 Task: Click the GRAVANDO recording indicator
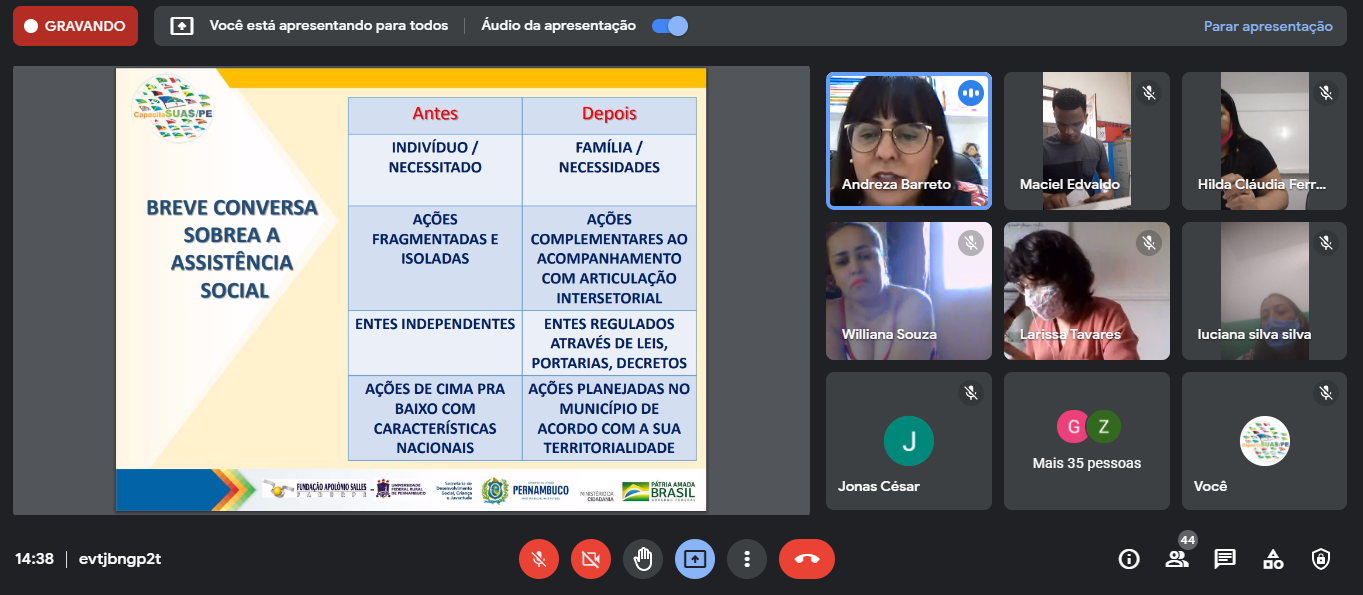[x=75, y=26]
